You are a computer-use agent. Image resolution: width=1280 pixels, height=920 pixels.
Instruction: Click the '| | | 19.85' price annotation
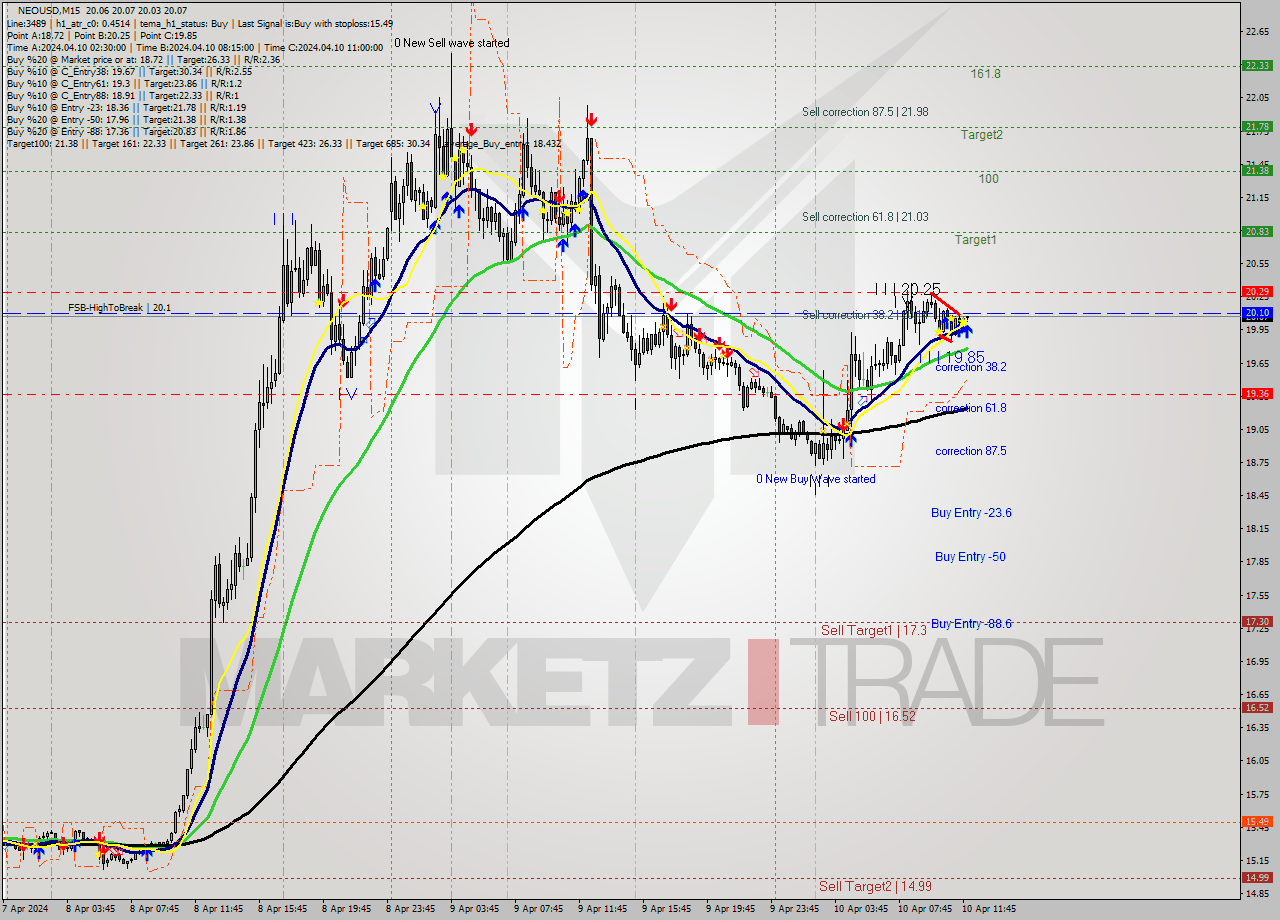coord(953,357)
